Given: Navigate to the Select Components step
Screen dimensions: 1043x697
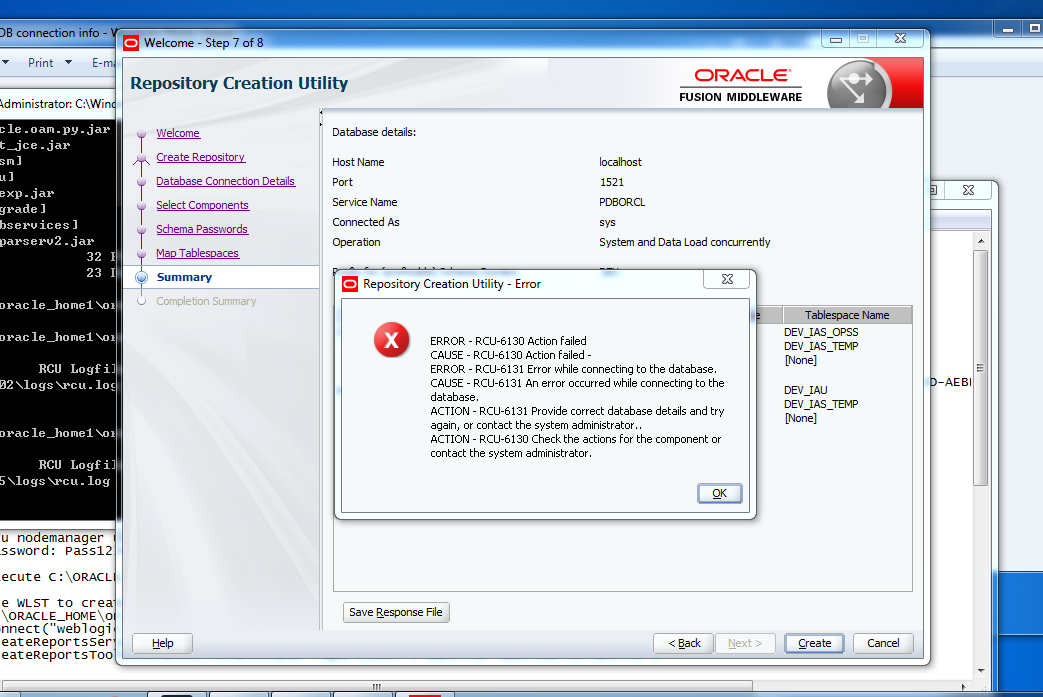Looking at the screenshot, I should [x=202, y=205].
